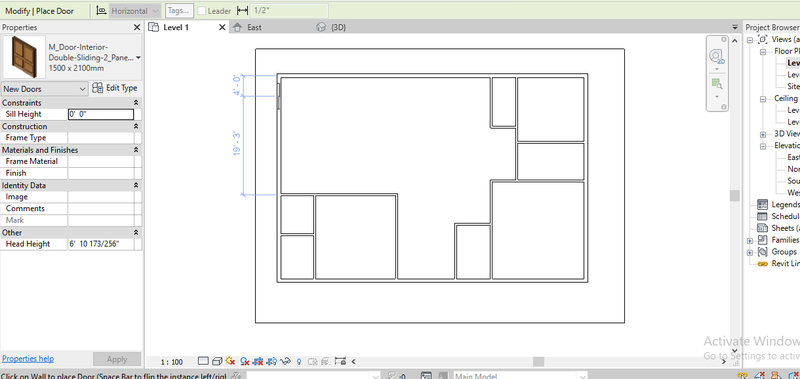Click the Detail Level icon in view control bar
The image size is (800, 379).
tap(203, 361)
